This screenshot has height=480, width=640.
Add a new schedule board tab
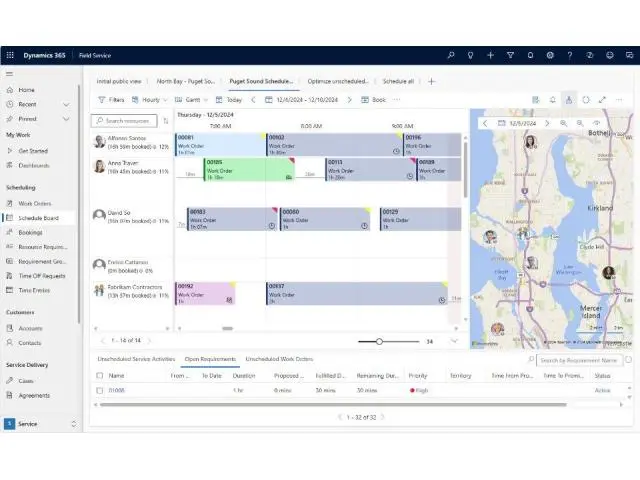[x=432, y=81]
